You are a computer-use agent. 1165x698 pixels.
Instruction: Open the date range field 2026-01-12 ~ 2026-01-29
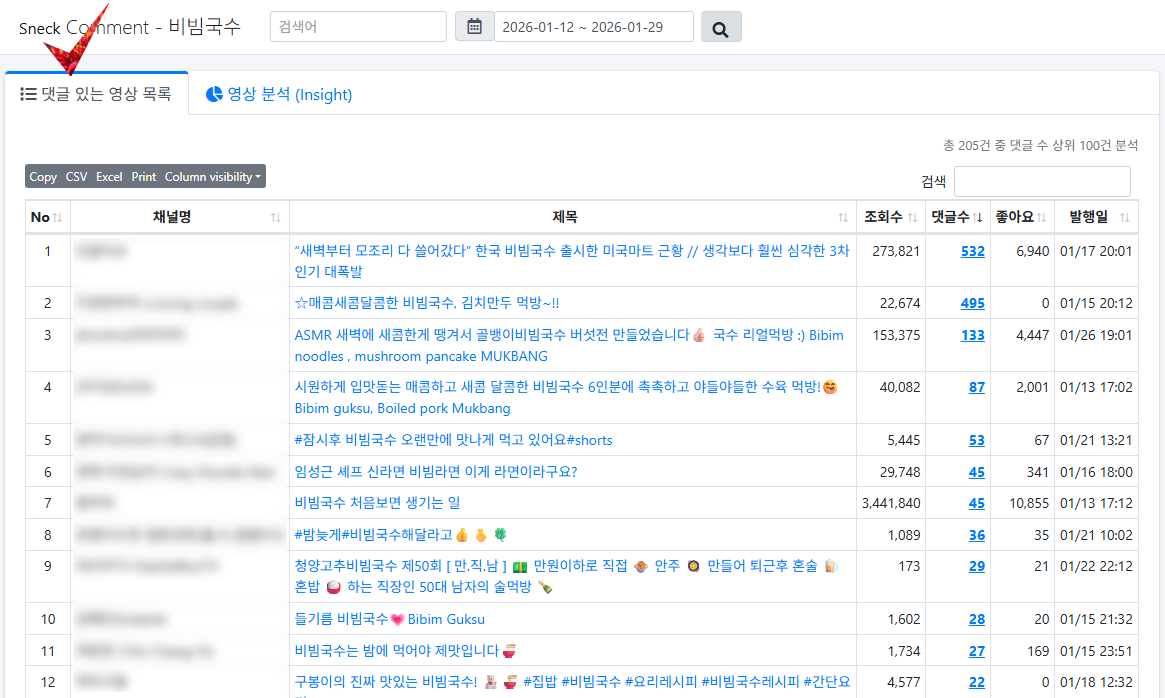tap(594, 27)
